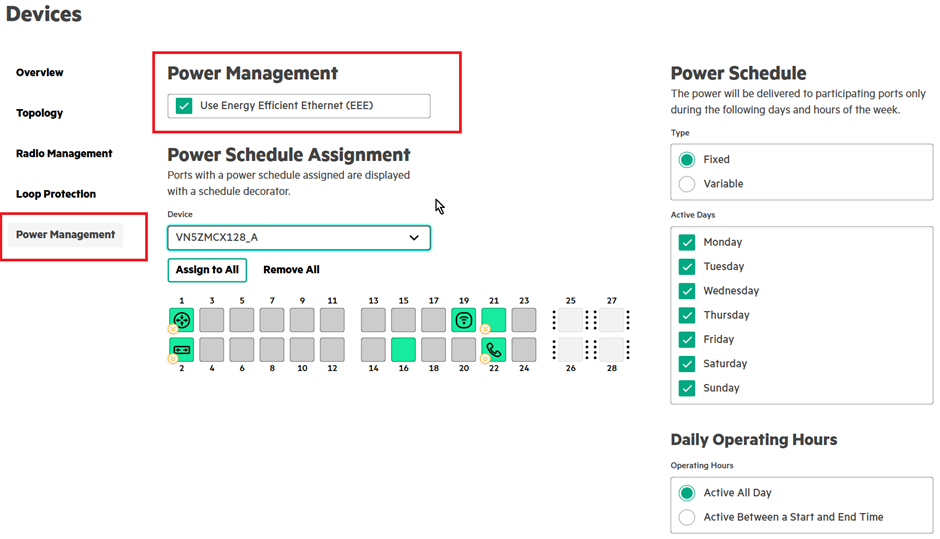The image size is (940, 539).
Task: Click the Remove All link
Action: (x=291, y=270)
